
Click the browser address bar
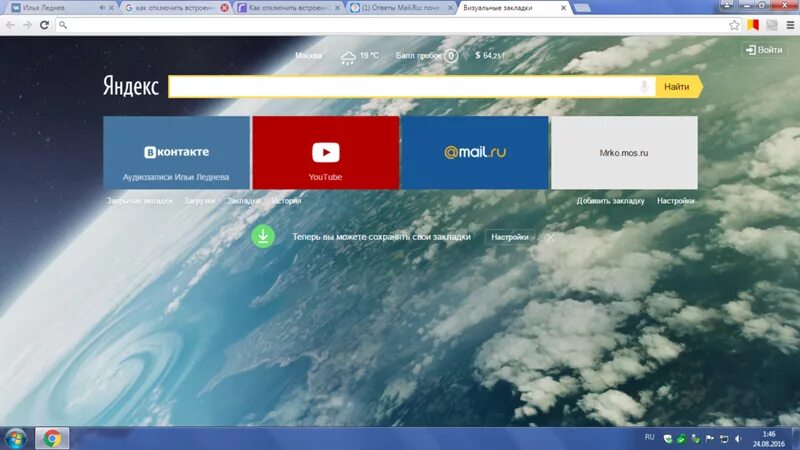click(x=398, y=24)
